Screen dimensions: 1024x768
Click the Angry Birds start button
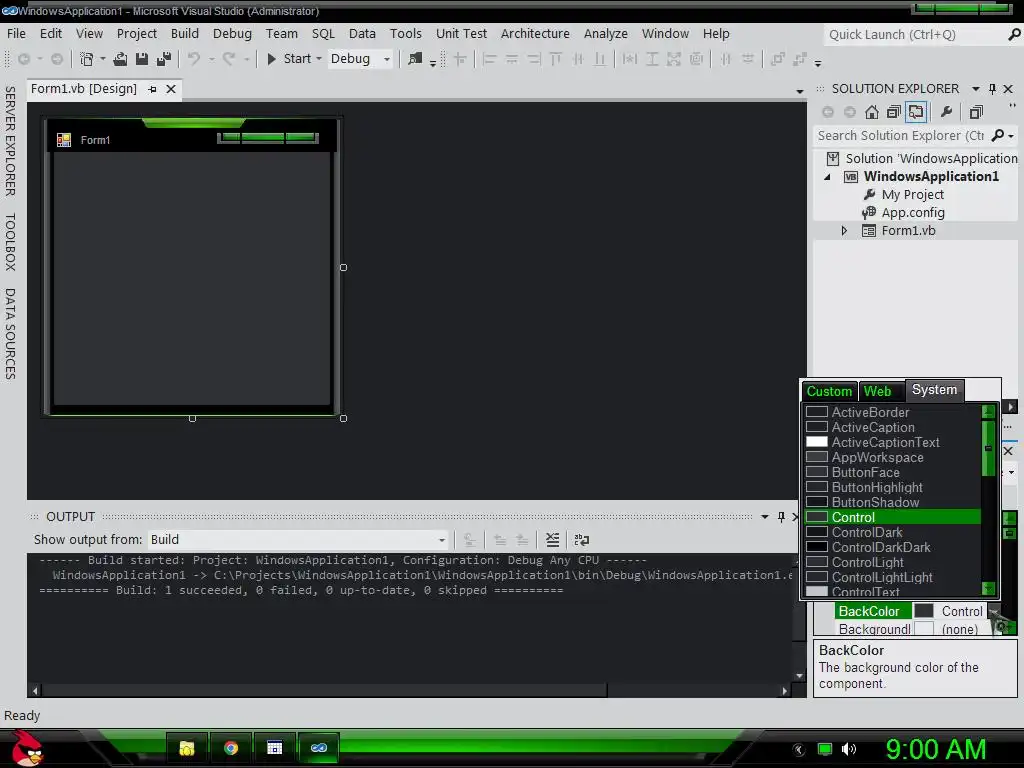click(27, 748)
